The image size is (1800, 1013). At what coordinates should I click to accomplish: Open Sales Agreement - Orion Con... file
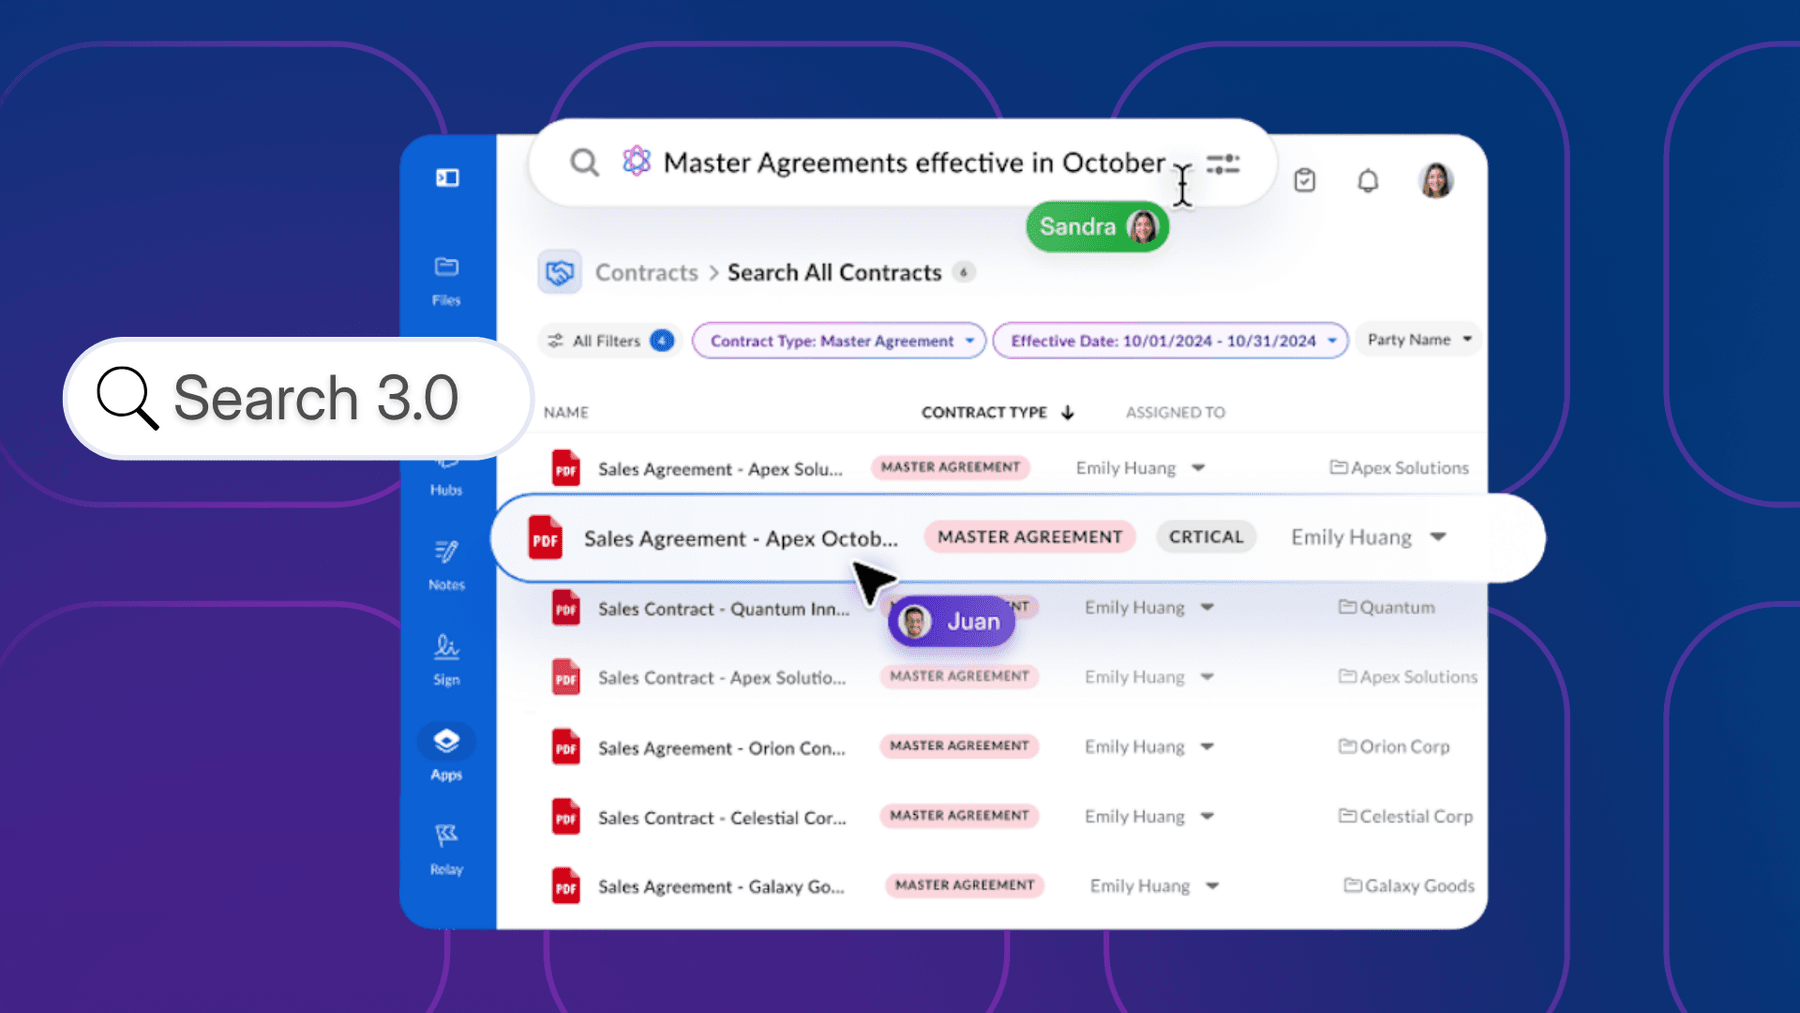[x=722, y=748]
